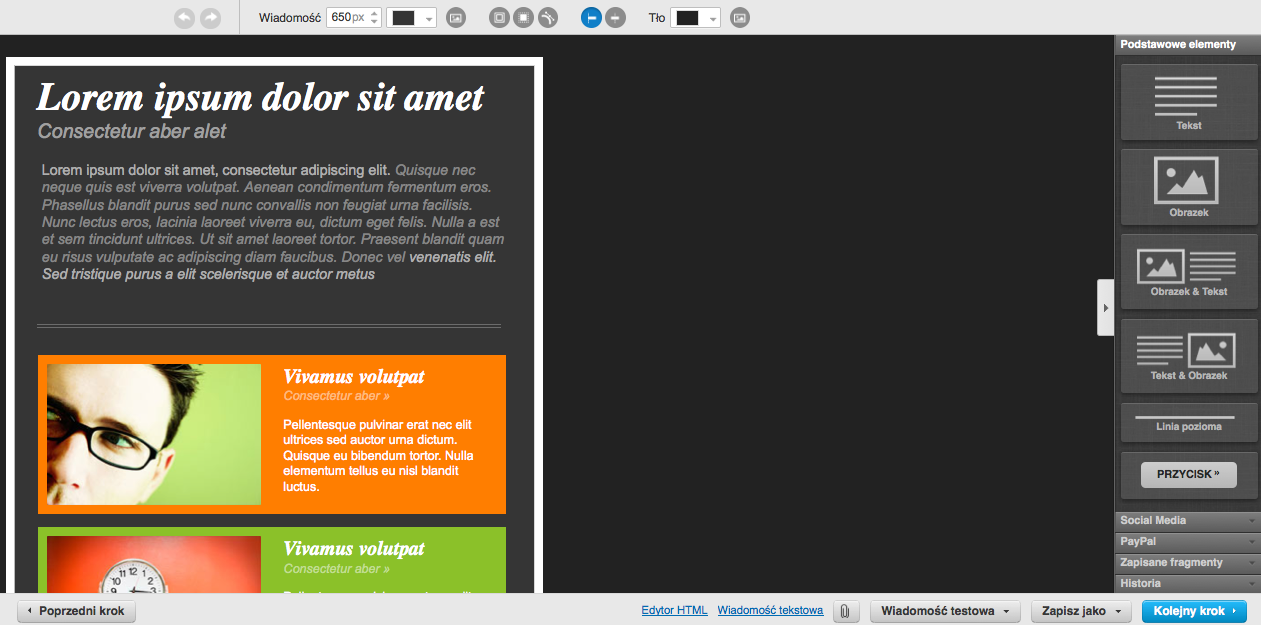Select the PRZYCISK button element
The height and width of the screenshot is (625, 1261).
coord(1189,475)
